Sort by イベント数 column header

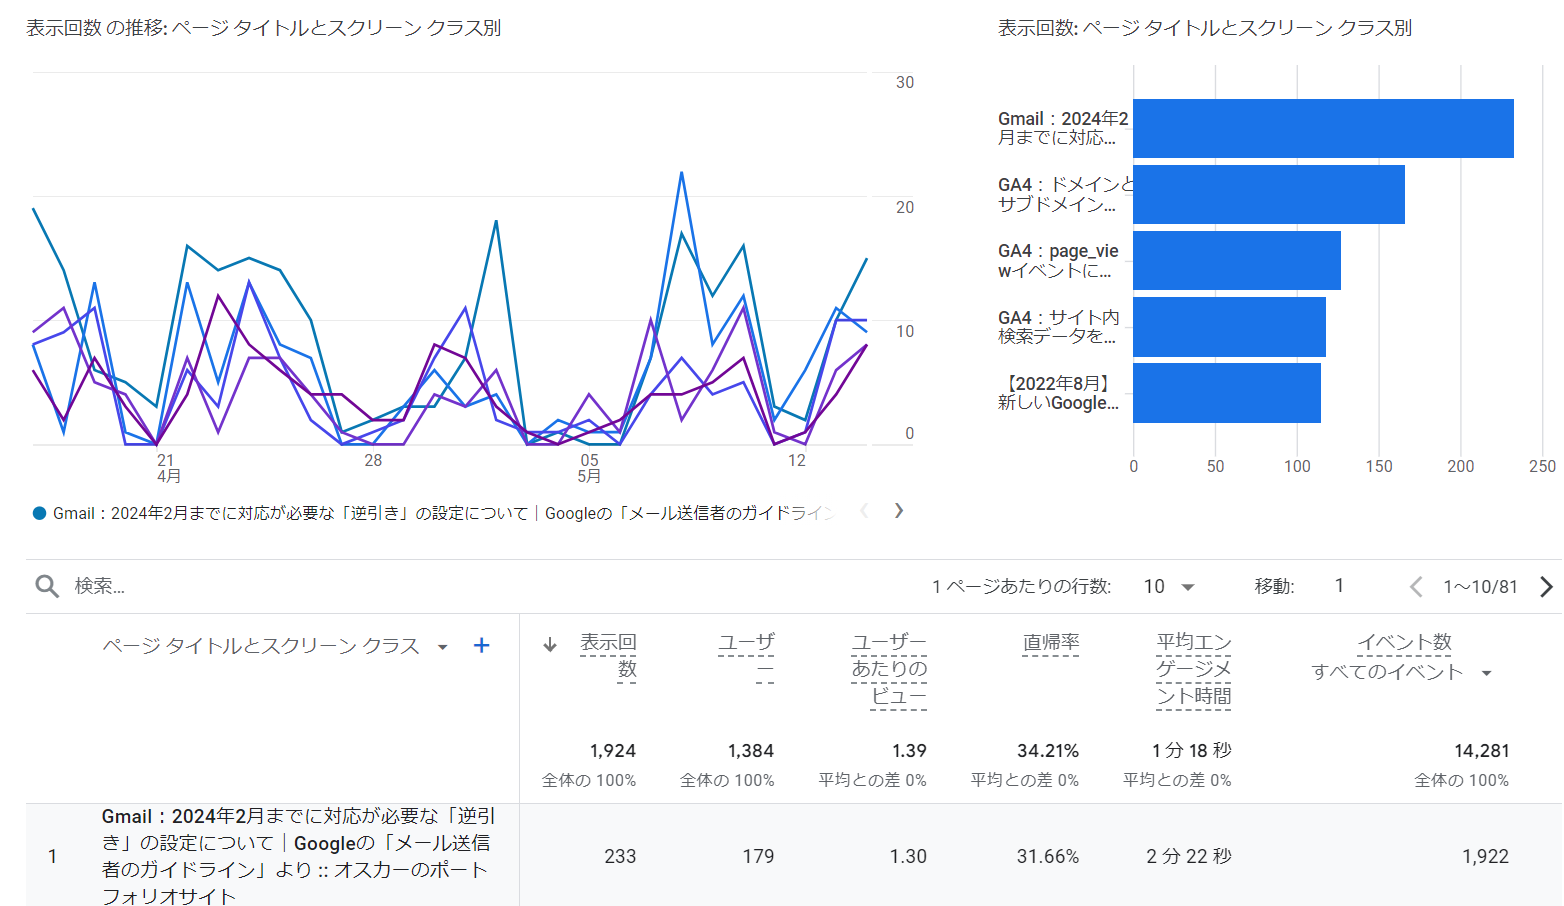point(1404,643)
